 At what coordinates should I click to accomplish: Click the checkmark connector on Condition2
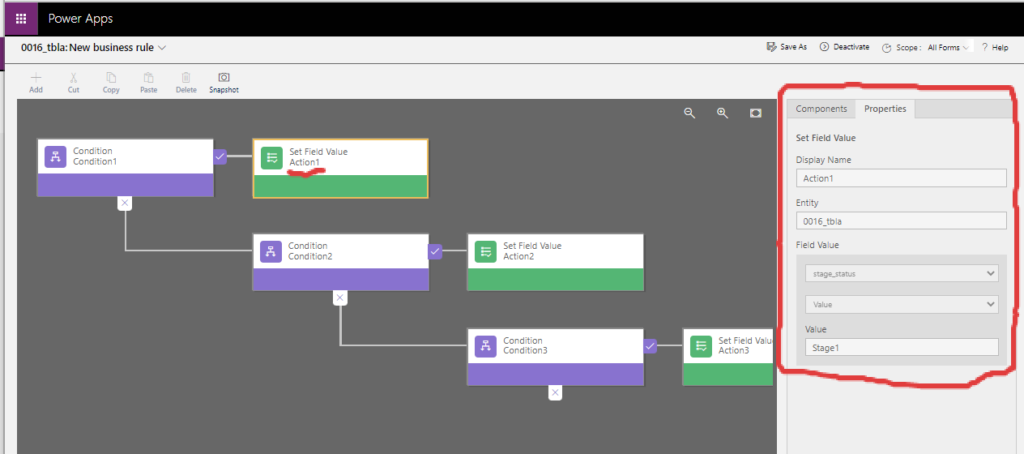(435, 252)
